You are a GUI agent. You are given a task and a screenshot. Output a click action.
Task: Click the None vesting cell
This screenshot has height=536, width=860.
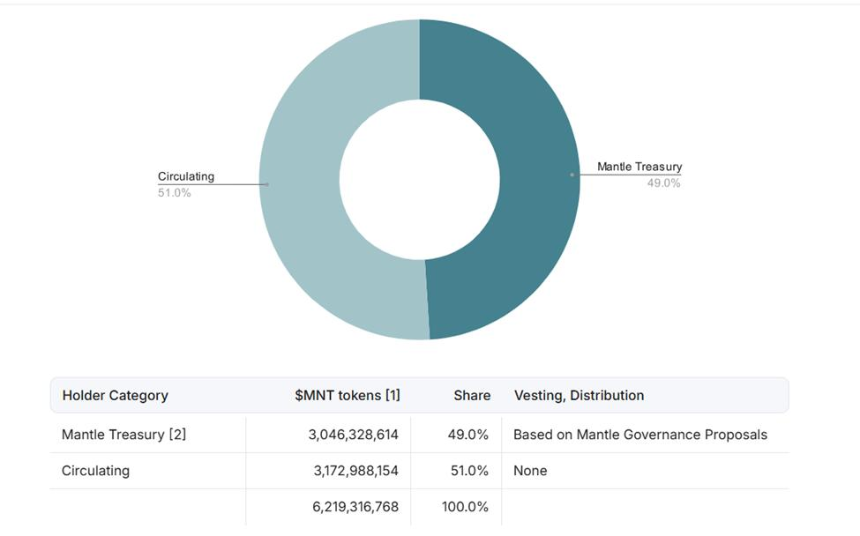click(x=530, y=471)
